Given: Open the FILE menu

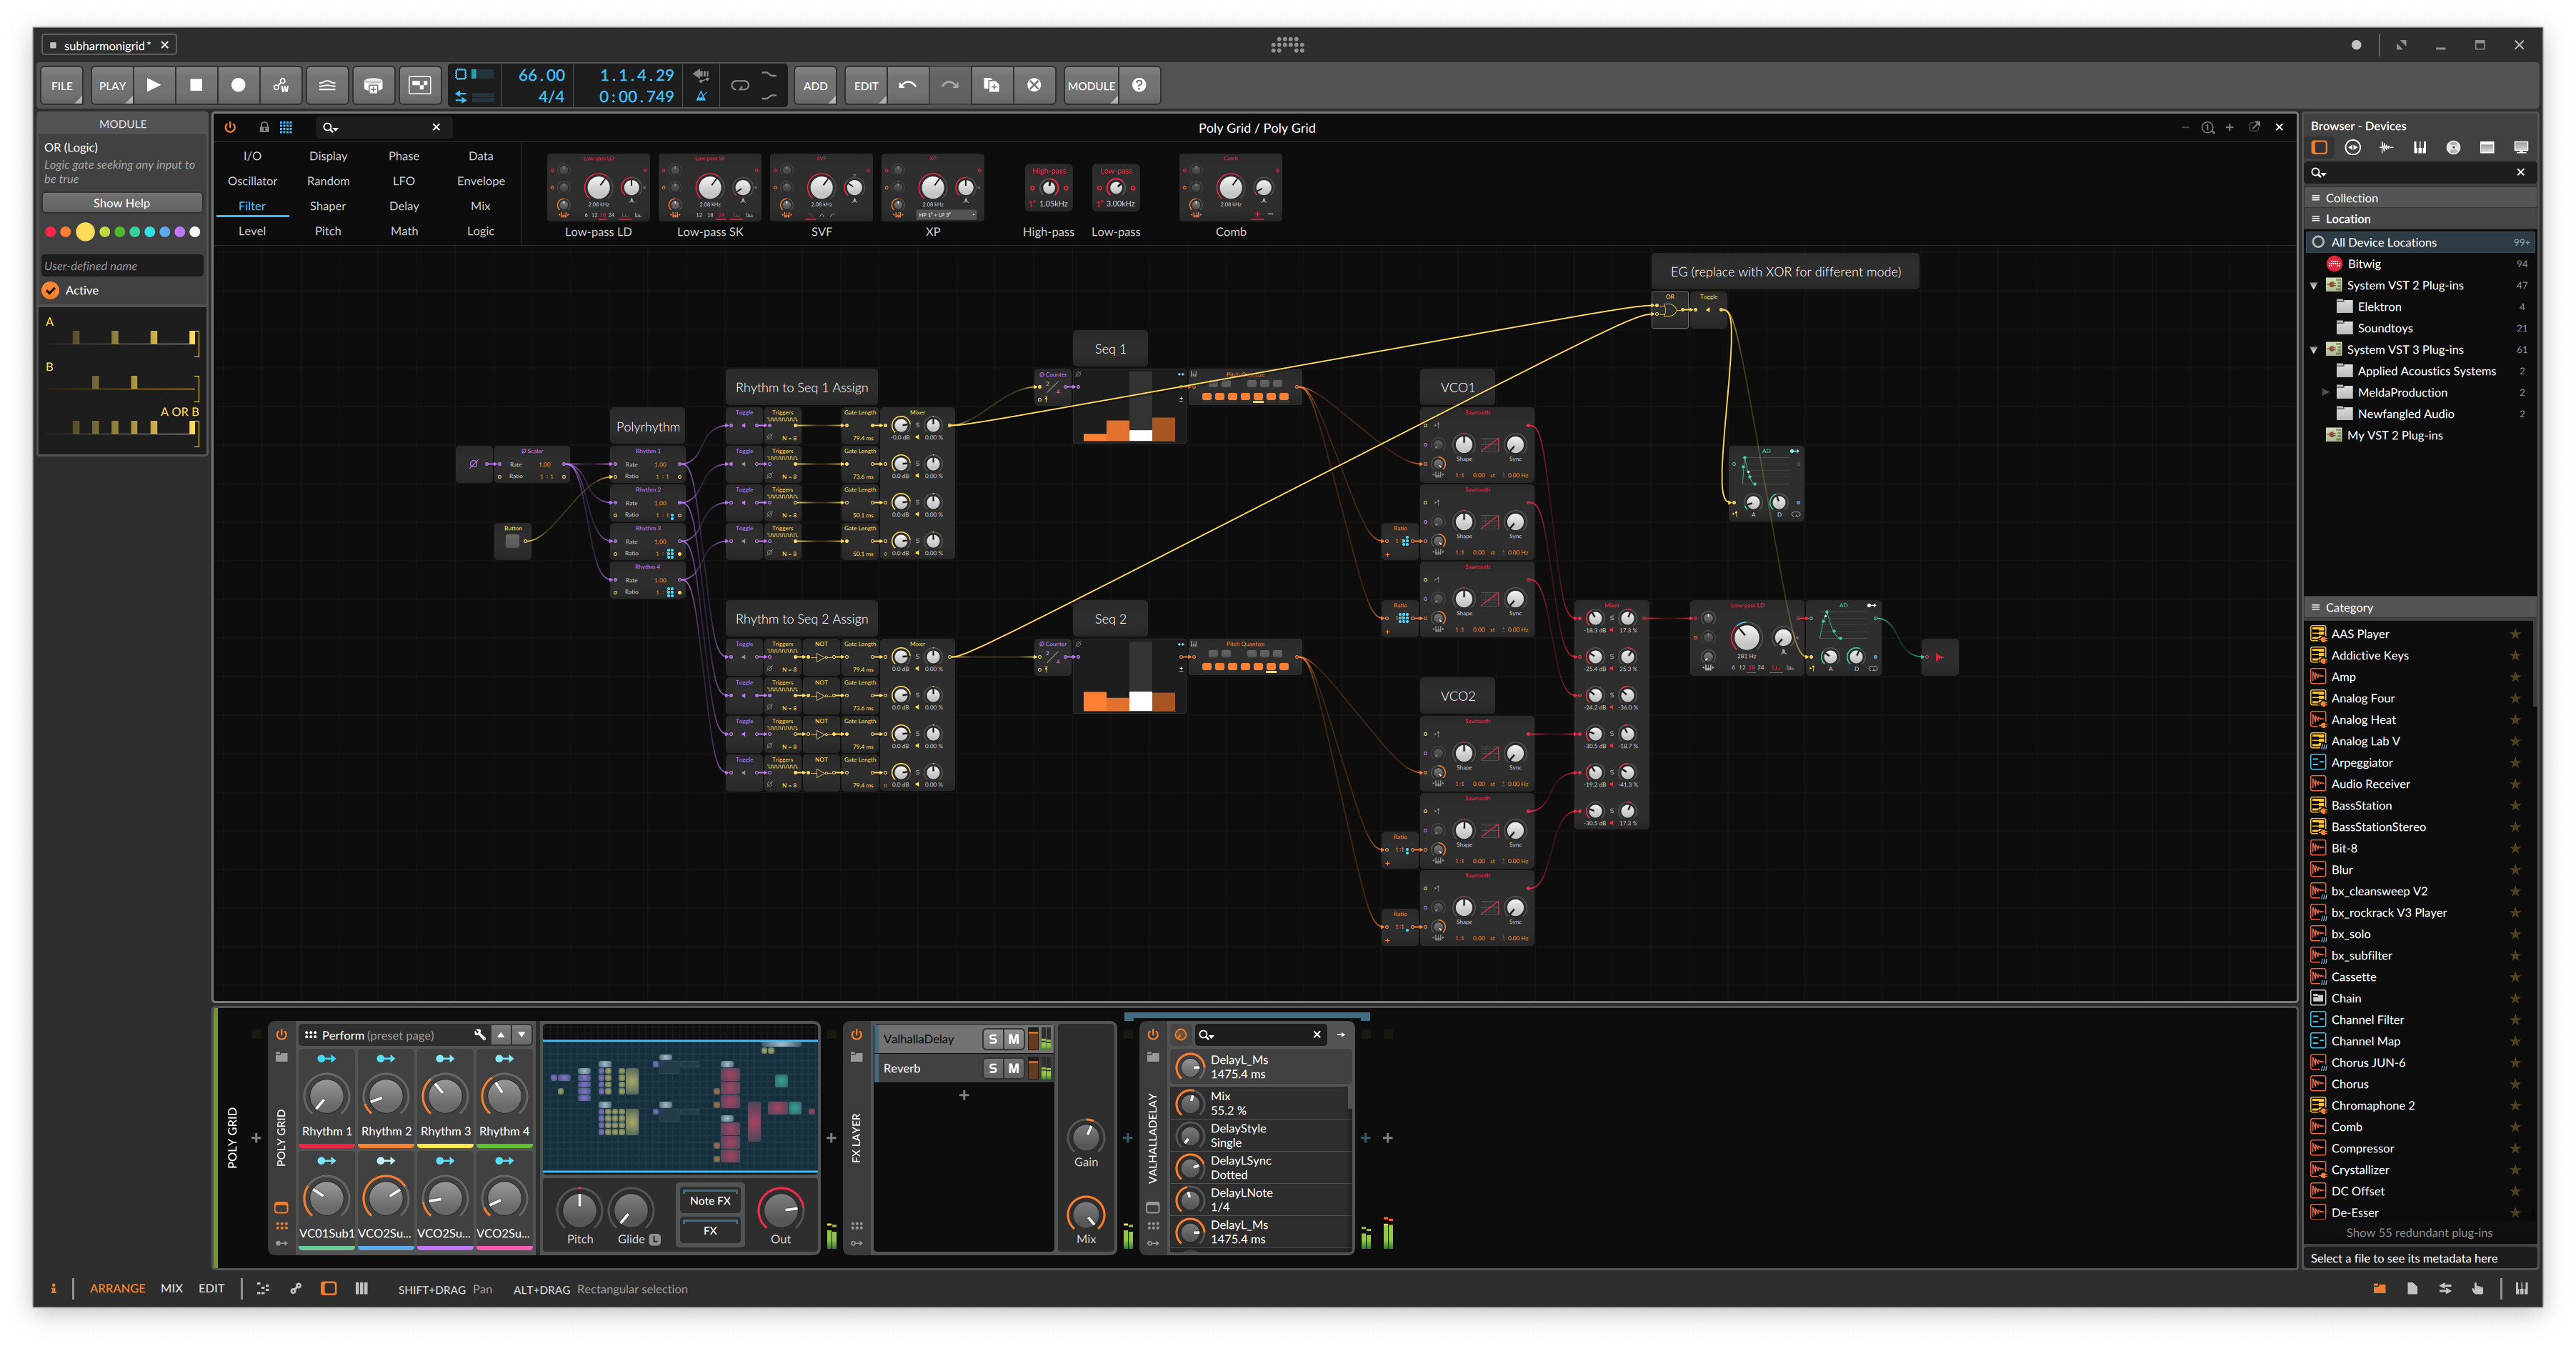Looking at the screenshot, I should click(x=62, y=85).
